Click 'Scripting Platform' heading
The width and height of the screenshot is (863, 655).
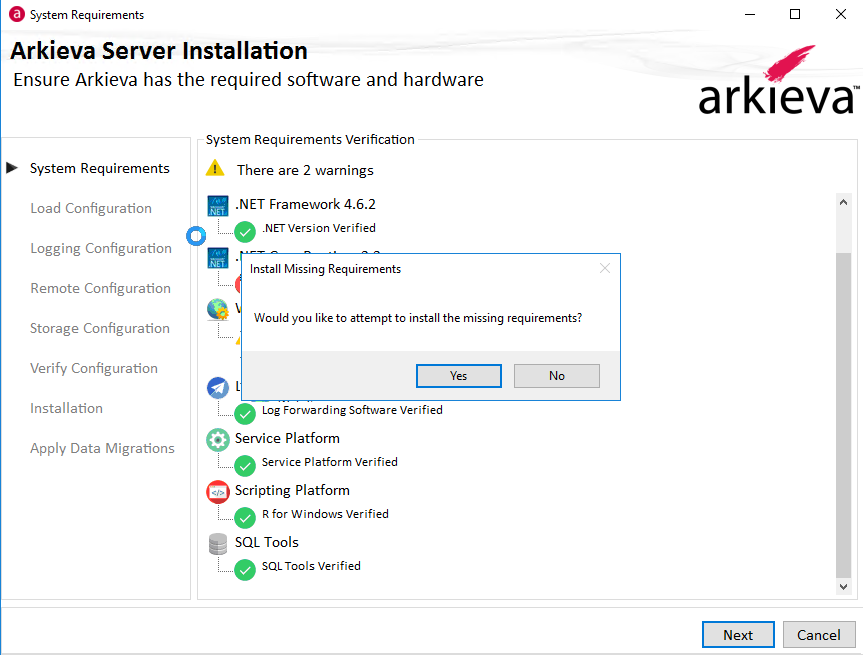292,490
